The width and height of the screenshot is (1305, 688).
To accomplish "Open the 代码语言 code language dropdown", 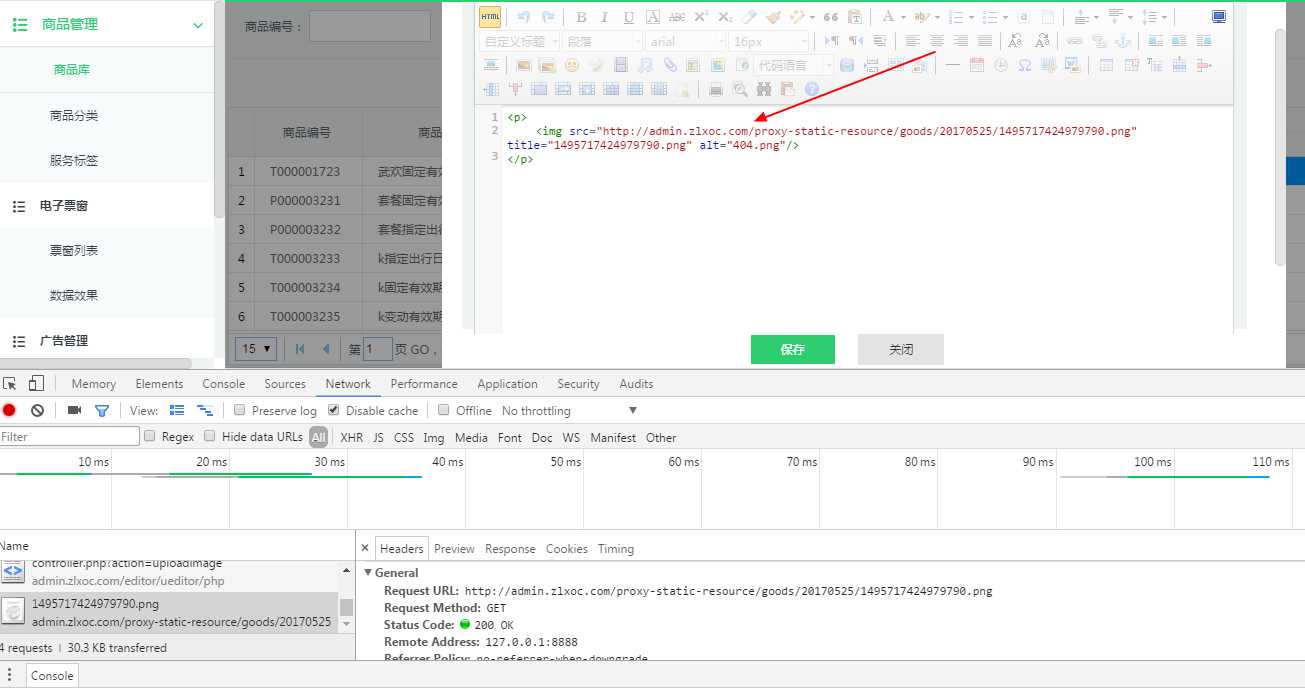I will point(793,65).
